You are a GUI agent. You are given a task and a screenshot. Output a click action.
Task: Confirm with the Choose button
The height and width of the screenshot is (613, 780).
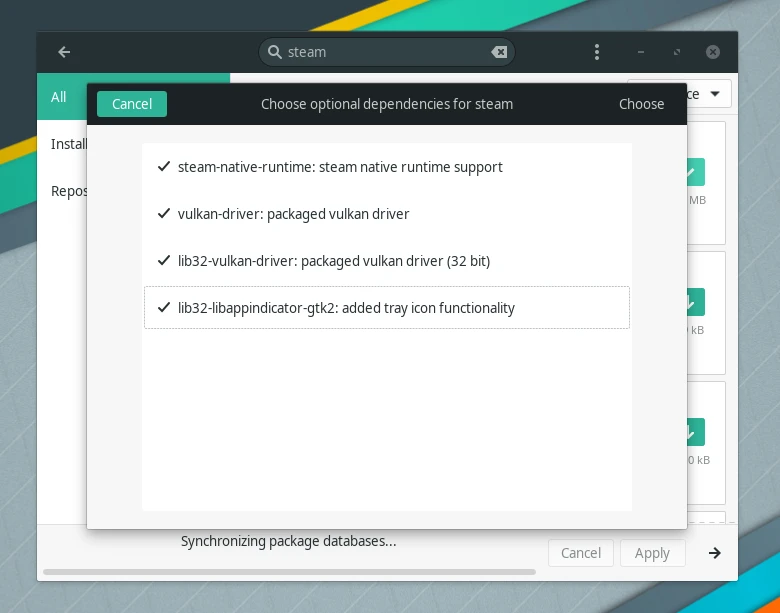[641, 104]
